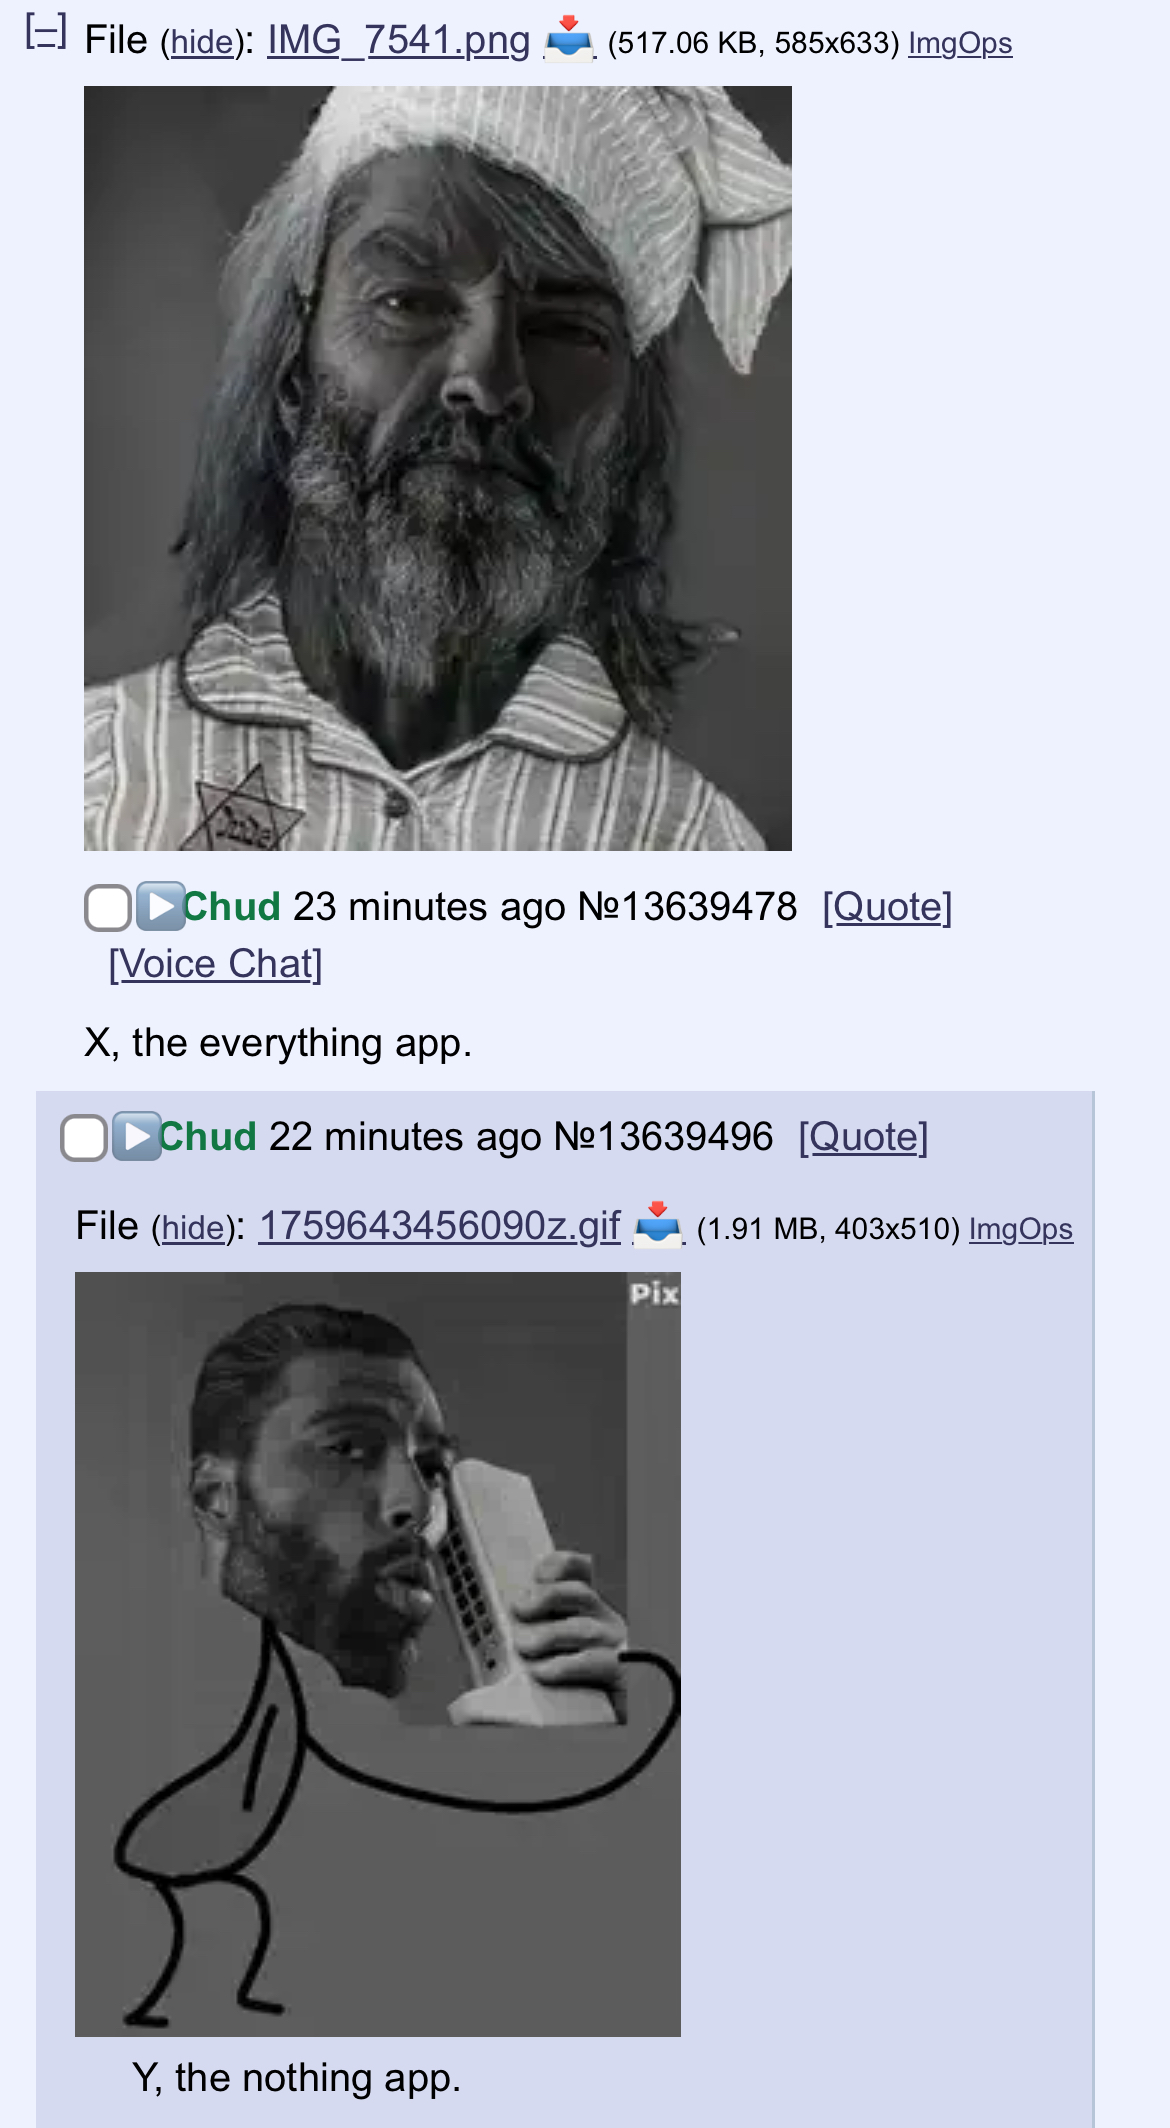
Task: Hide the 1759643456090z.gif file
Action: pos(193,1228)
